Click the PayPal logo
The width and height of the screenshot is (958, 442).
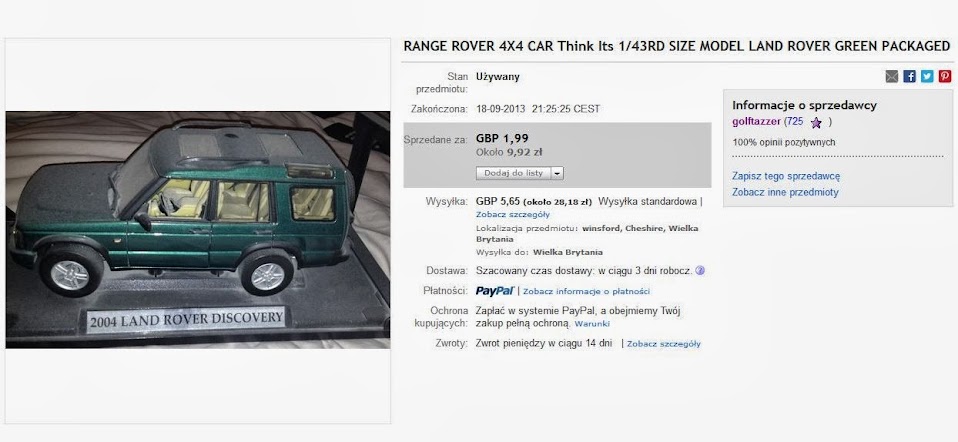[x=495, y=291]
